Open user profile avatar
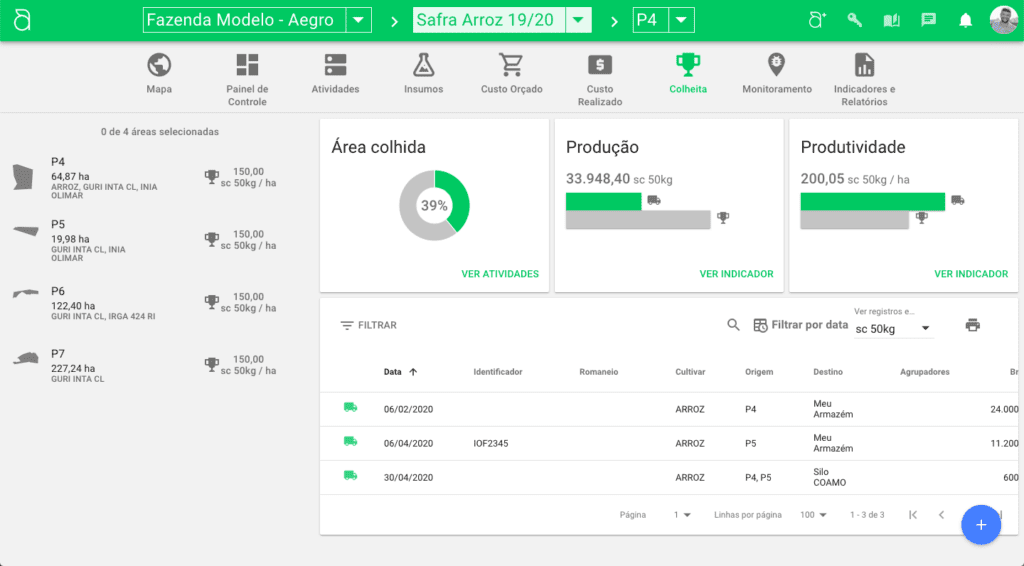The width and height of the screenshot is (1024, 566). 1003,20
